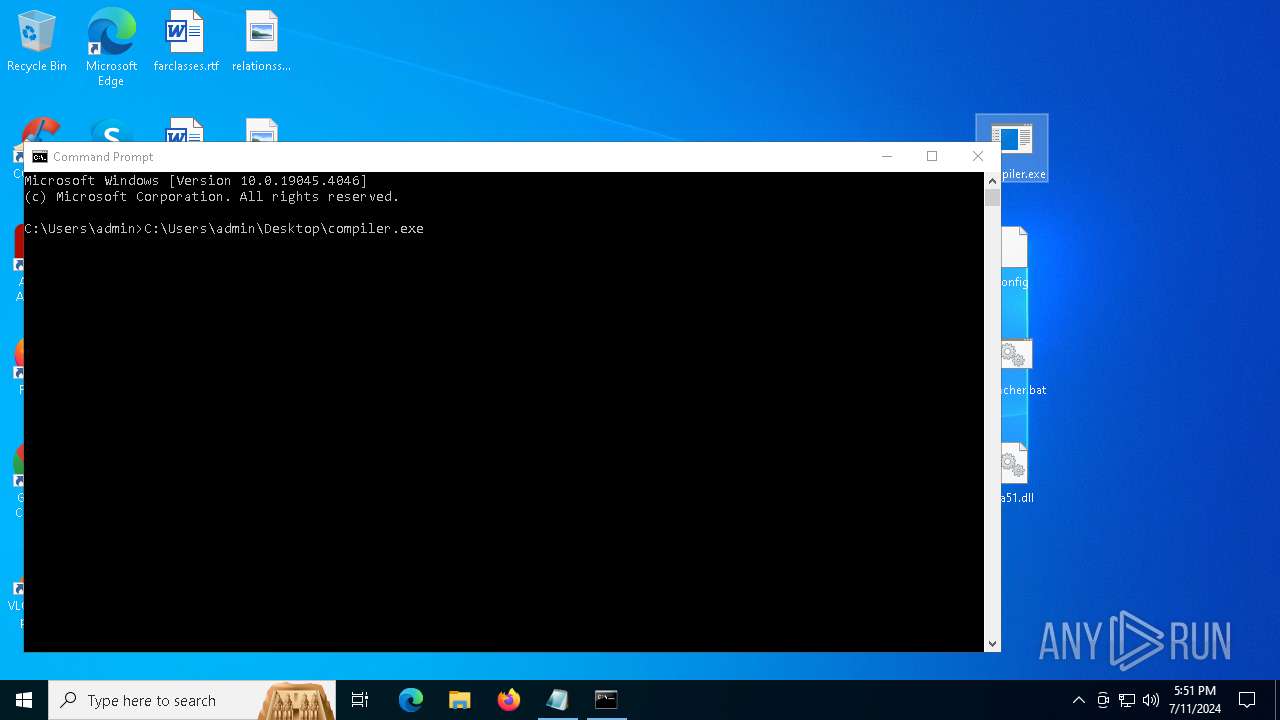Select the farclasses.rtf desktop file
The width and height of the screenshot is (1280, 720).
[x=186, y=42]
